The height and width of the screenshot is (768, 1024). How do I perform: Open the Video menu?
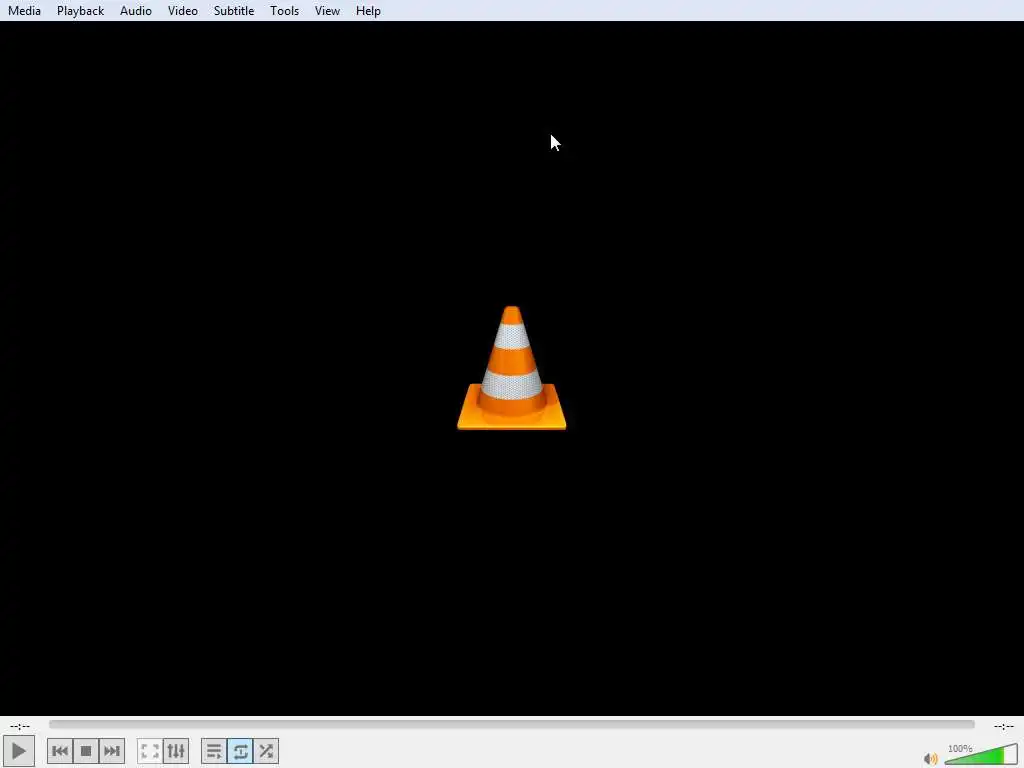pyautogui.click(x=182, y=10)
